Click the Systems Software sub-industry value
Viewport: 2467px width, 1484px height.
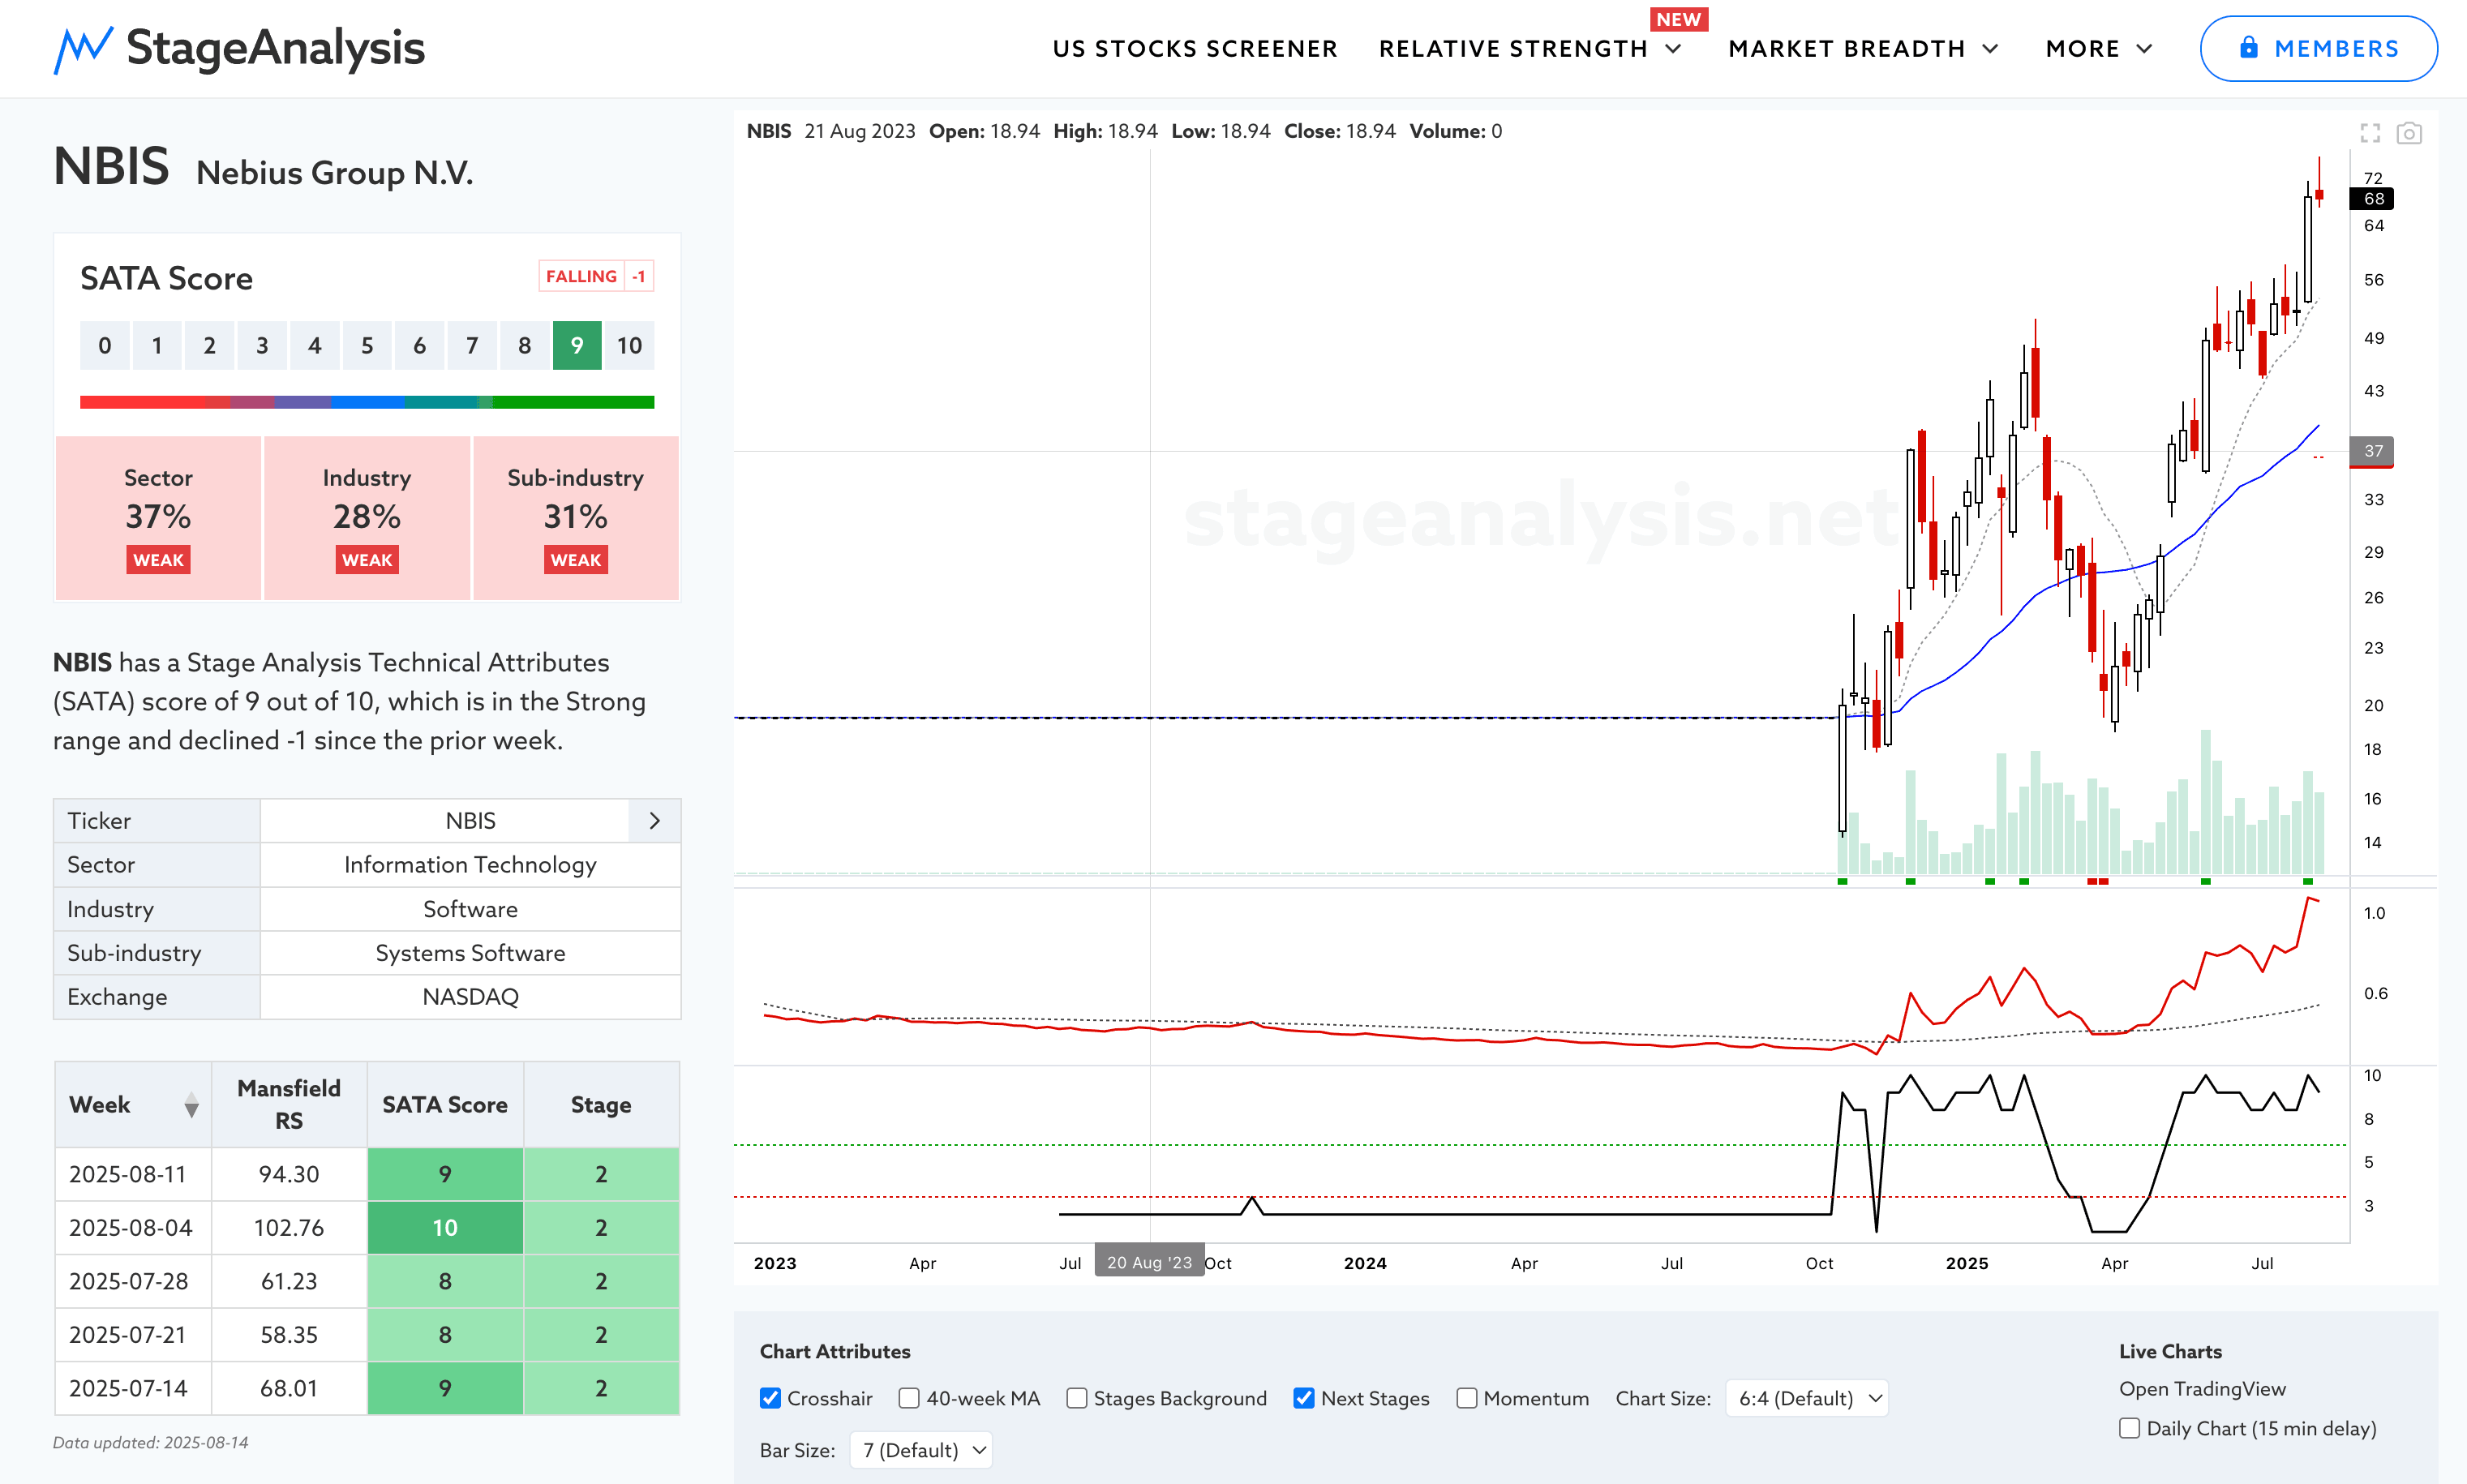click(x=470, y=953)
